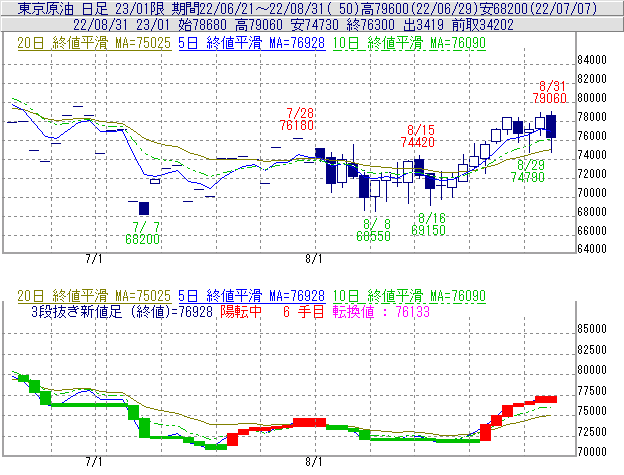The height and width of the screenshot is (475, 624).
Task: Click the 8/8 68550 low label
Action: tap(373, 230)
